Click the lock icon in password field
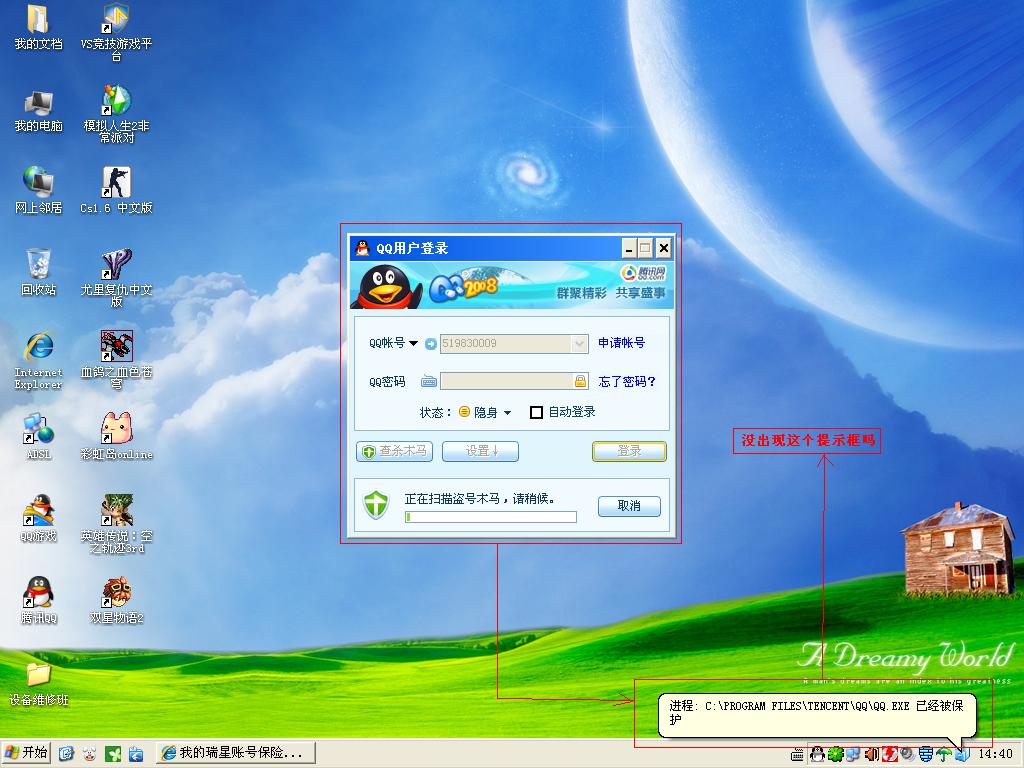 click(x=580, y=381)
